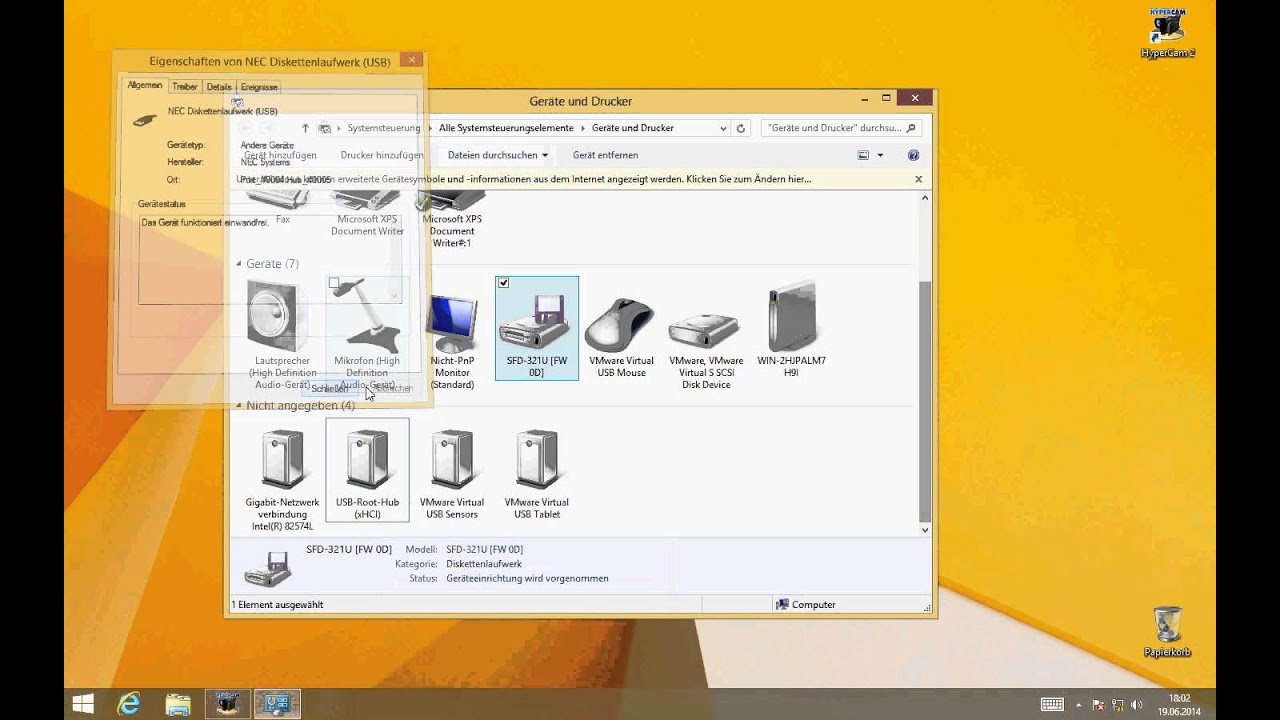Click the Modell value SFD-321U [FW 0D]

[484, 549]
